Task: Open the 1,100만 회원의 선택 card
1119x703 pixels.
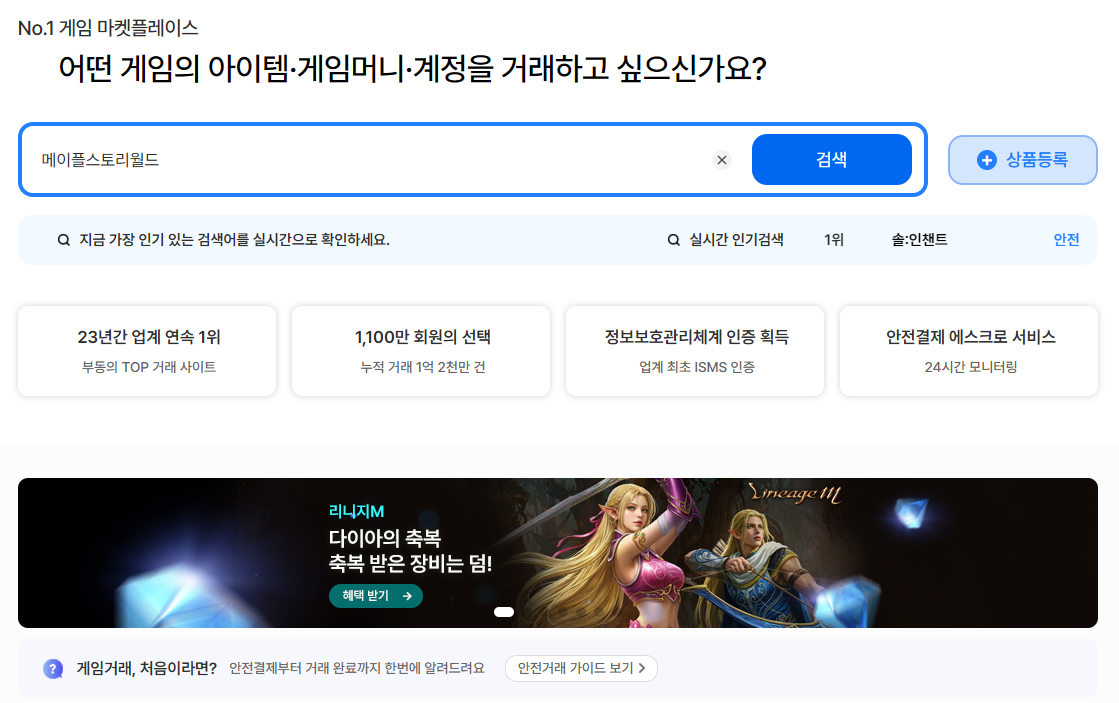Action: tap(421, 350)
